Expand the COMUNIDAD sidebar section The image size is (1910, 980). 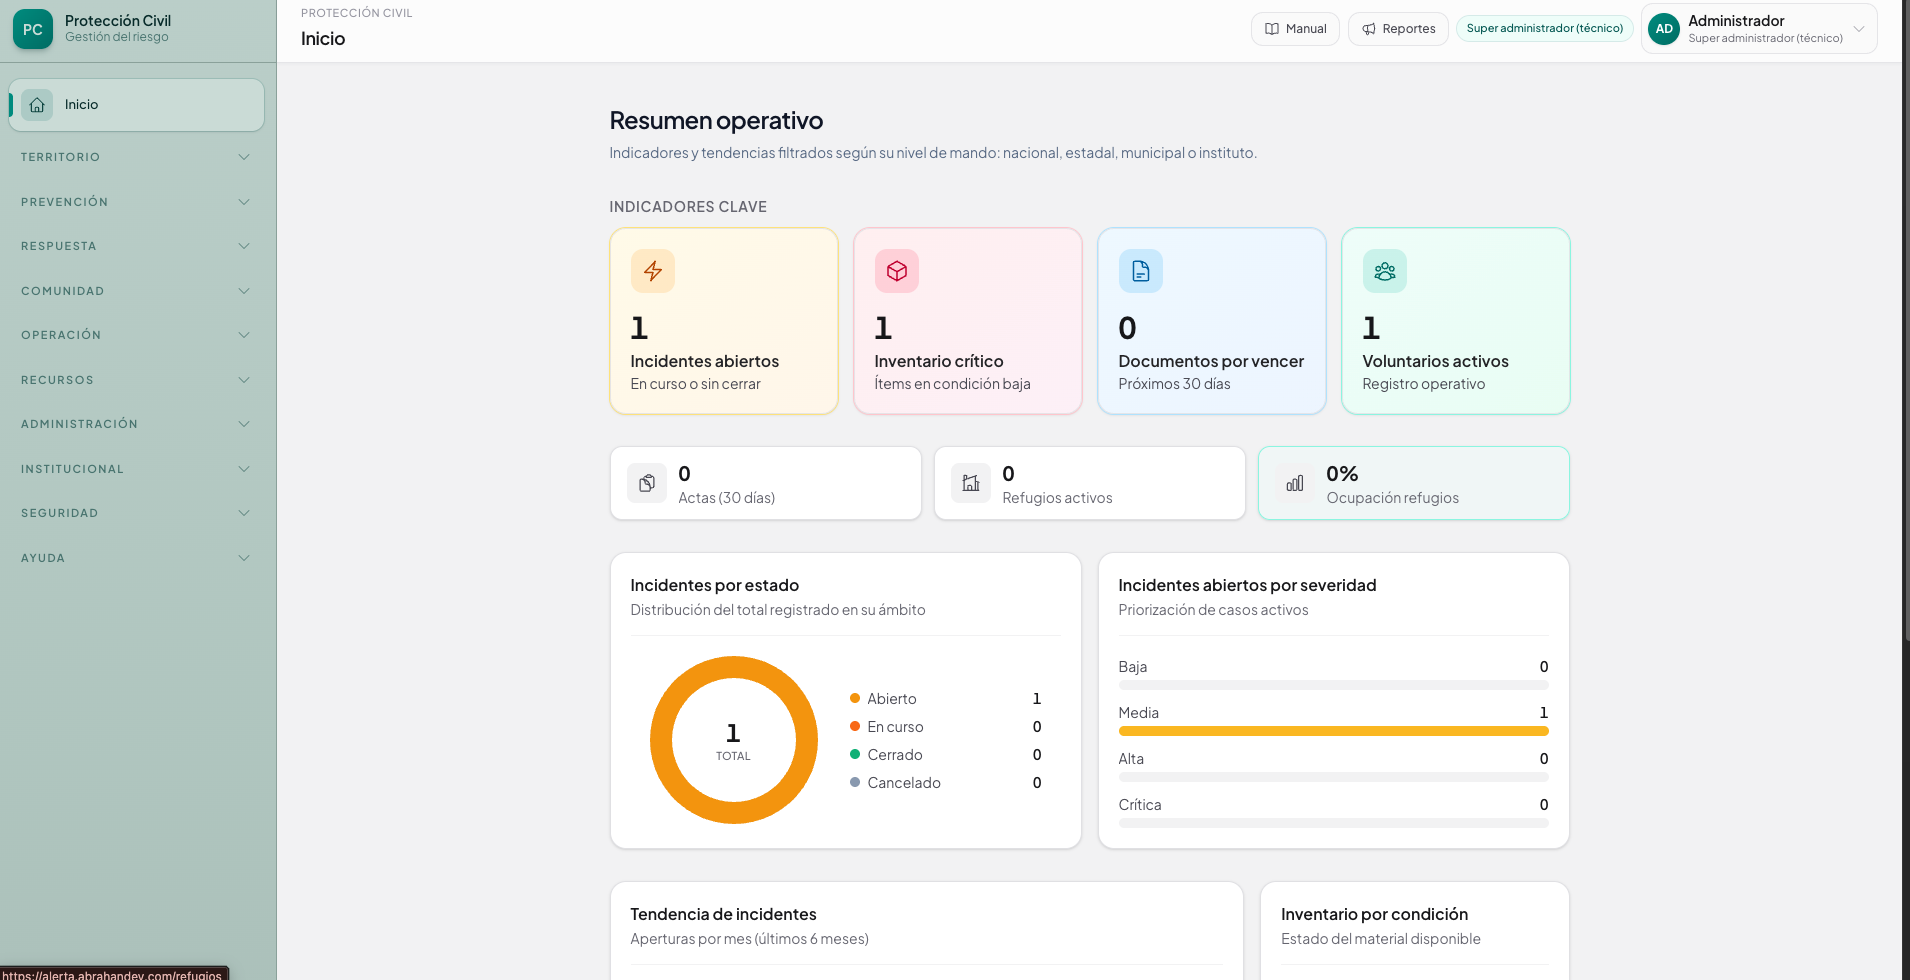tap(136, 291)
